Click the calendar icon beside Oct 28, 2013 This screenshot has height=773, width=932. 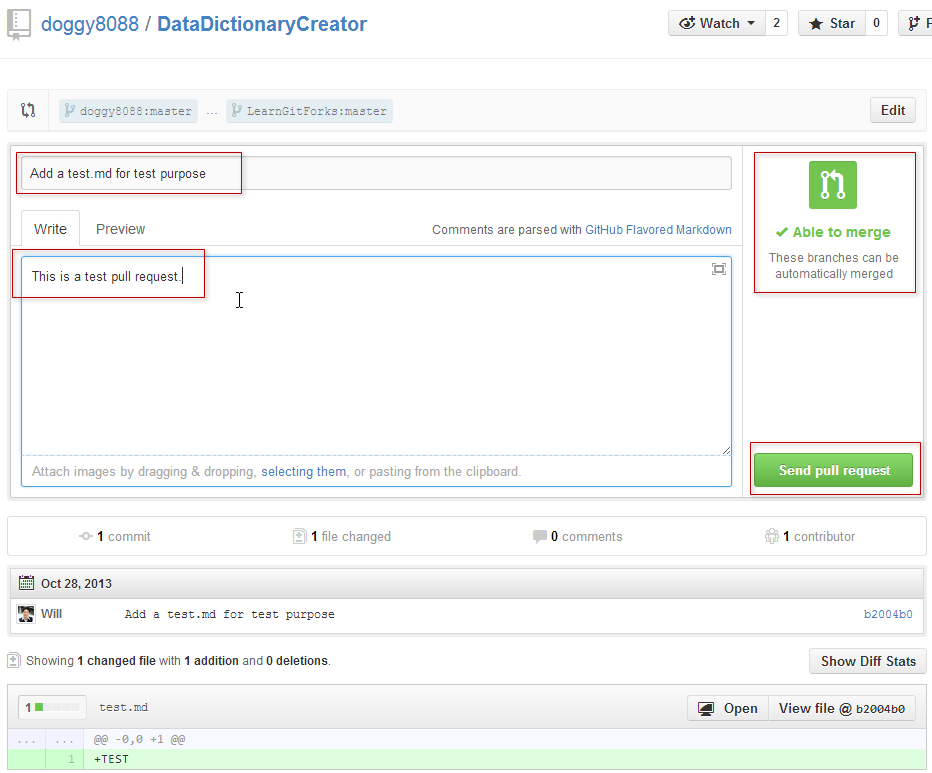pos(26,583)
